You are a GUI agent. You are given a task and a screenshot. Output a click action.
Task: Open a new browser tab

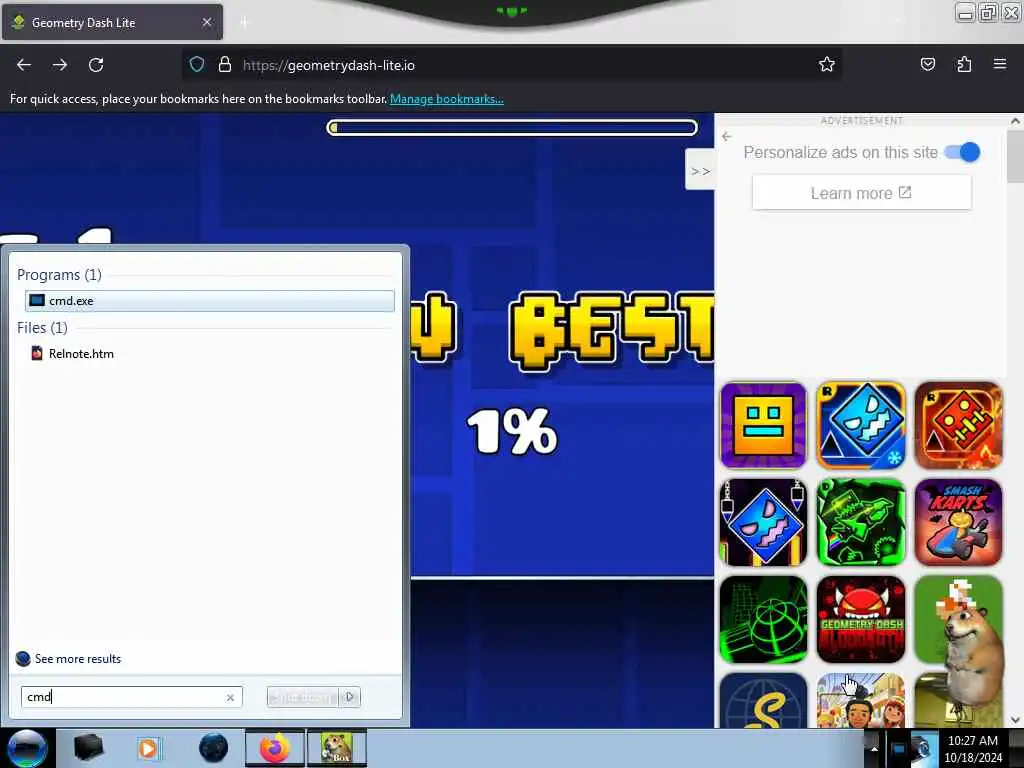[245, 23]
